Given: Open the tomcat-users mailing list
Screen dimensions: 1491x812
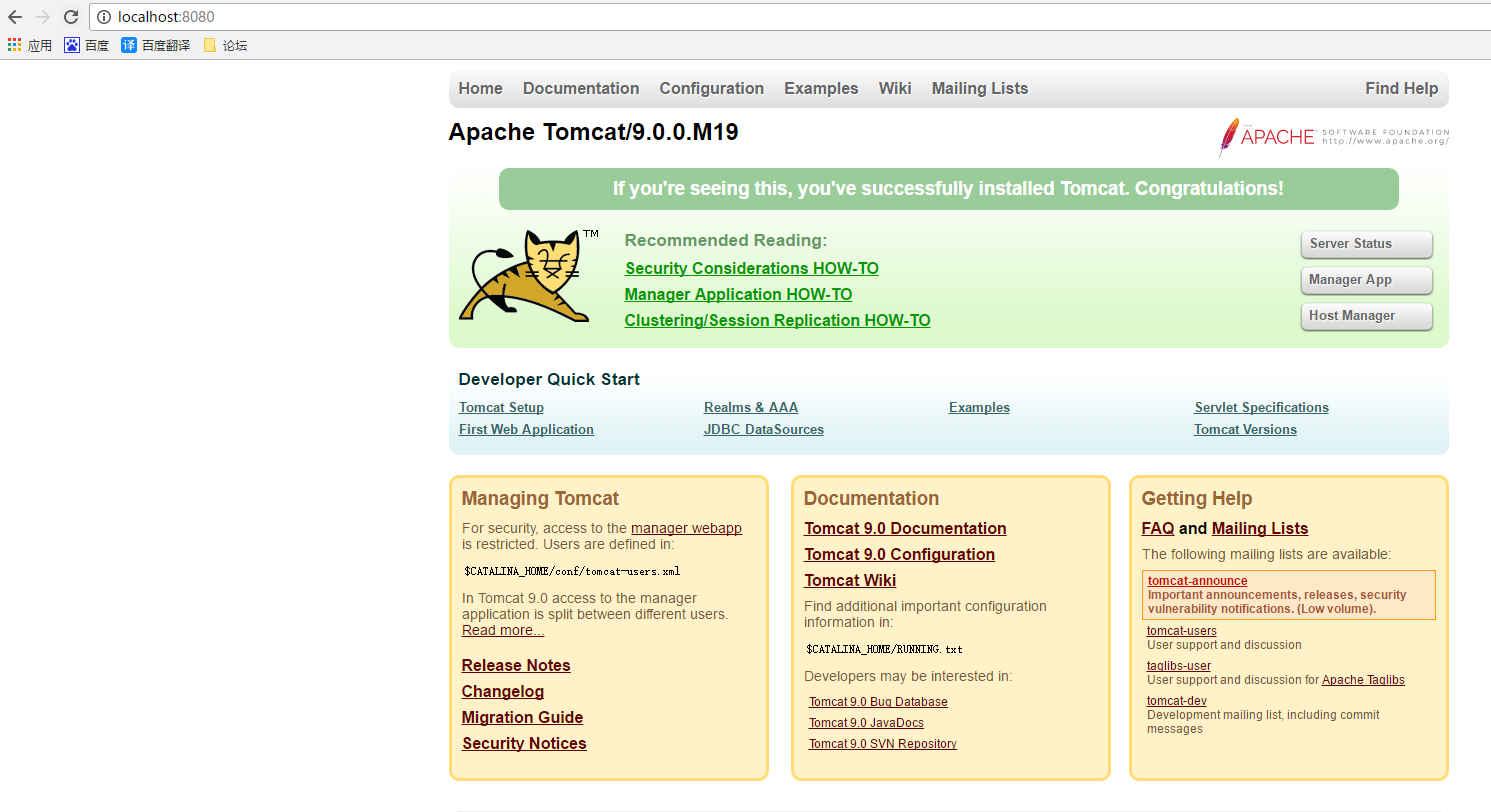Looking at the screenshot, I should [x=1182, y=631].
